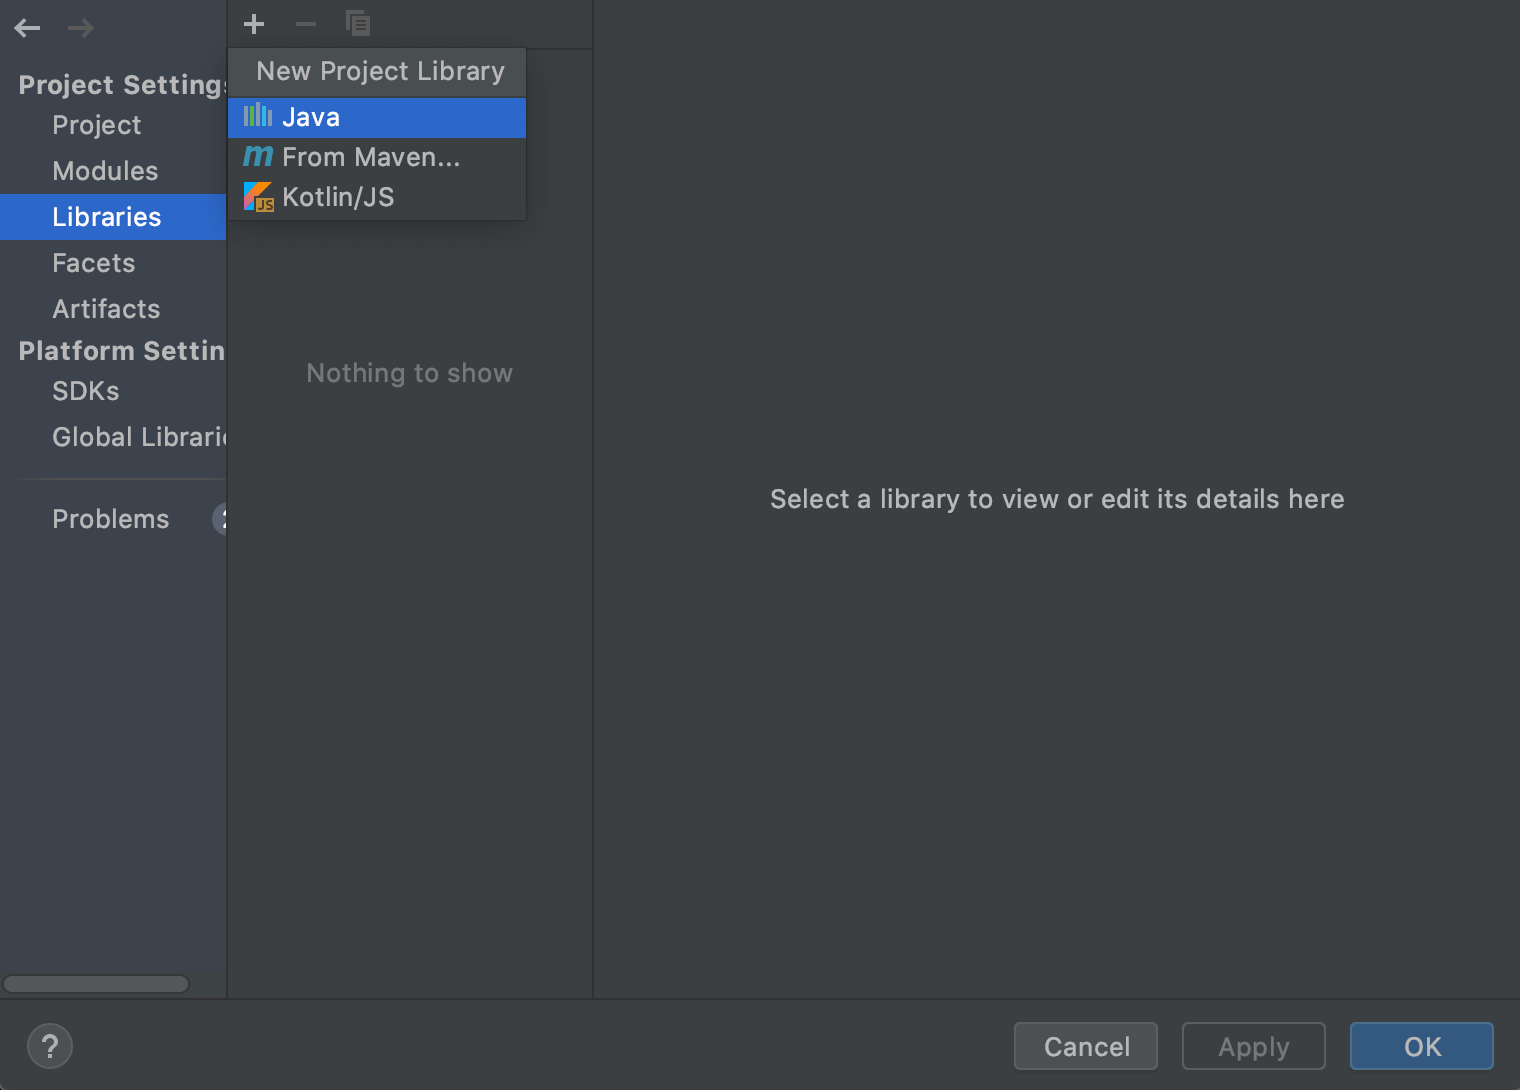
Task: Open the Facets section
Action: pyautogui.click(x=93, y=262)
